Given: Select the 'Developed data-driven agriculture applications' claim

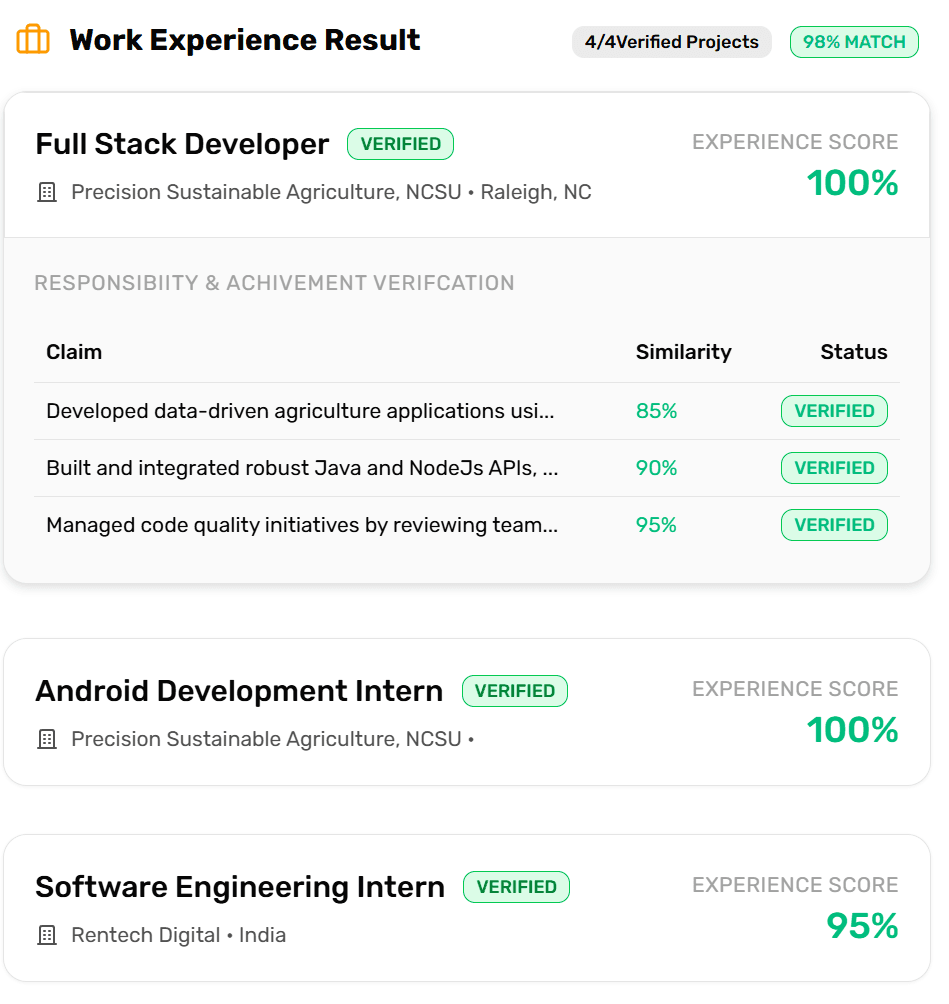Looking at the screenshot, I should pyautogui.click(x=300, y=411).
